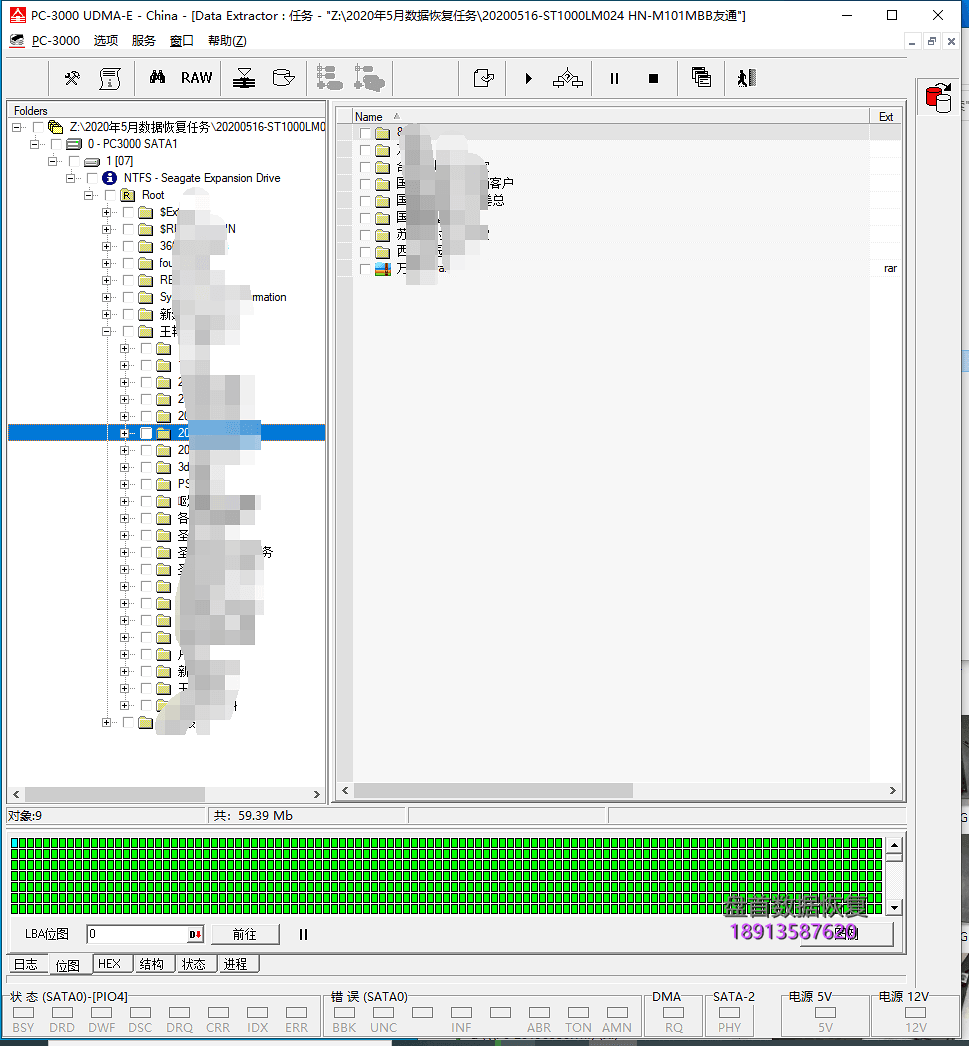Open the script info scroll icon
969x1046 pixels.
pyautogui.click(x=110, y=78)
